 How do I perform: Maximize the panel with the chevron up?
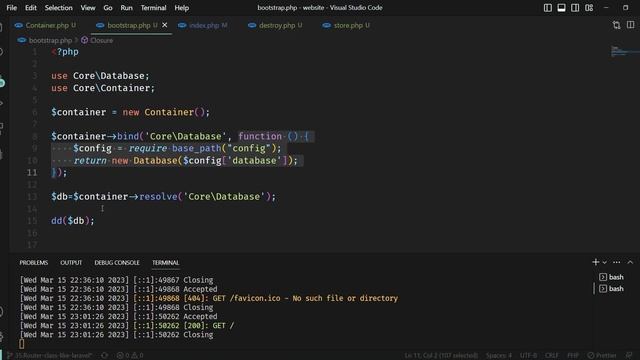[x=630, y=262]
